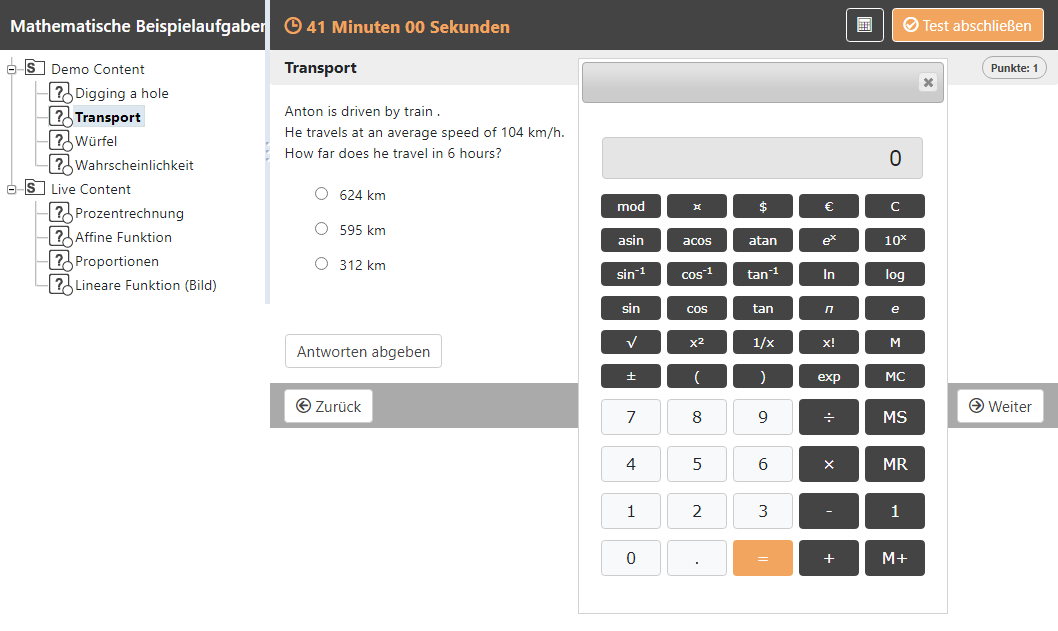The height and width of the screenshot is (631, 1058).
Task: Click Test abschließen to finish the test
Action: click(967, 24)
